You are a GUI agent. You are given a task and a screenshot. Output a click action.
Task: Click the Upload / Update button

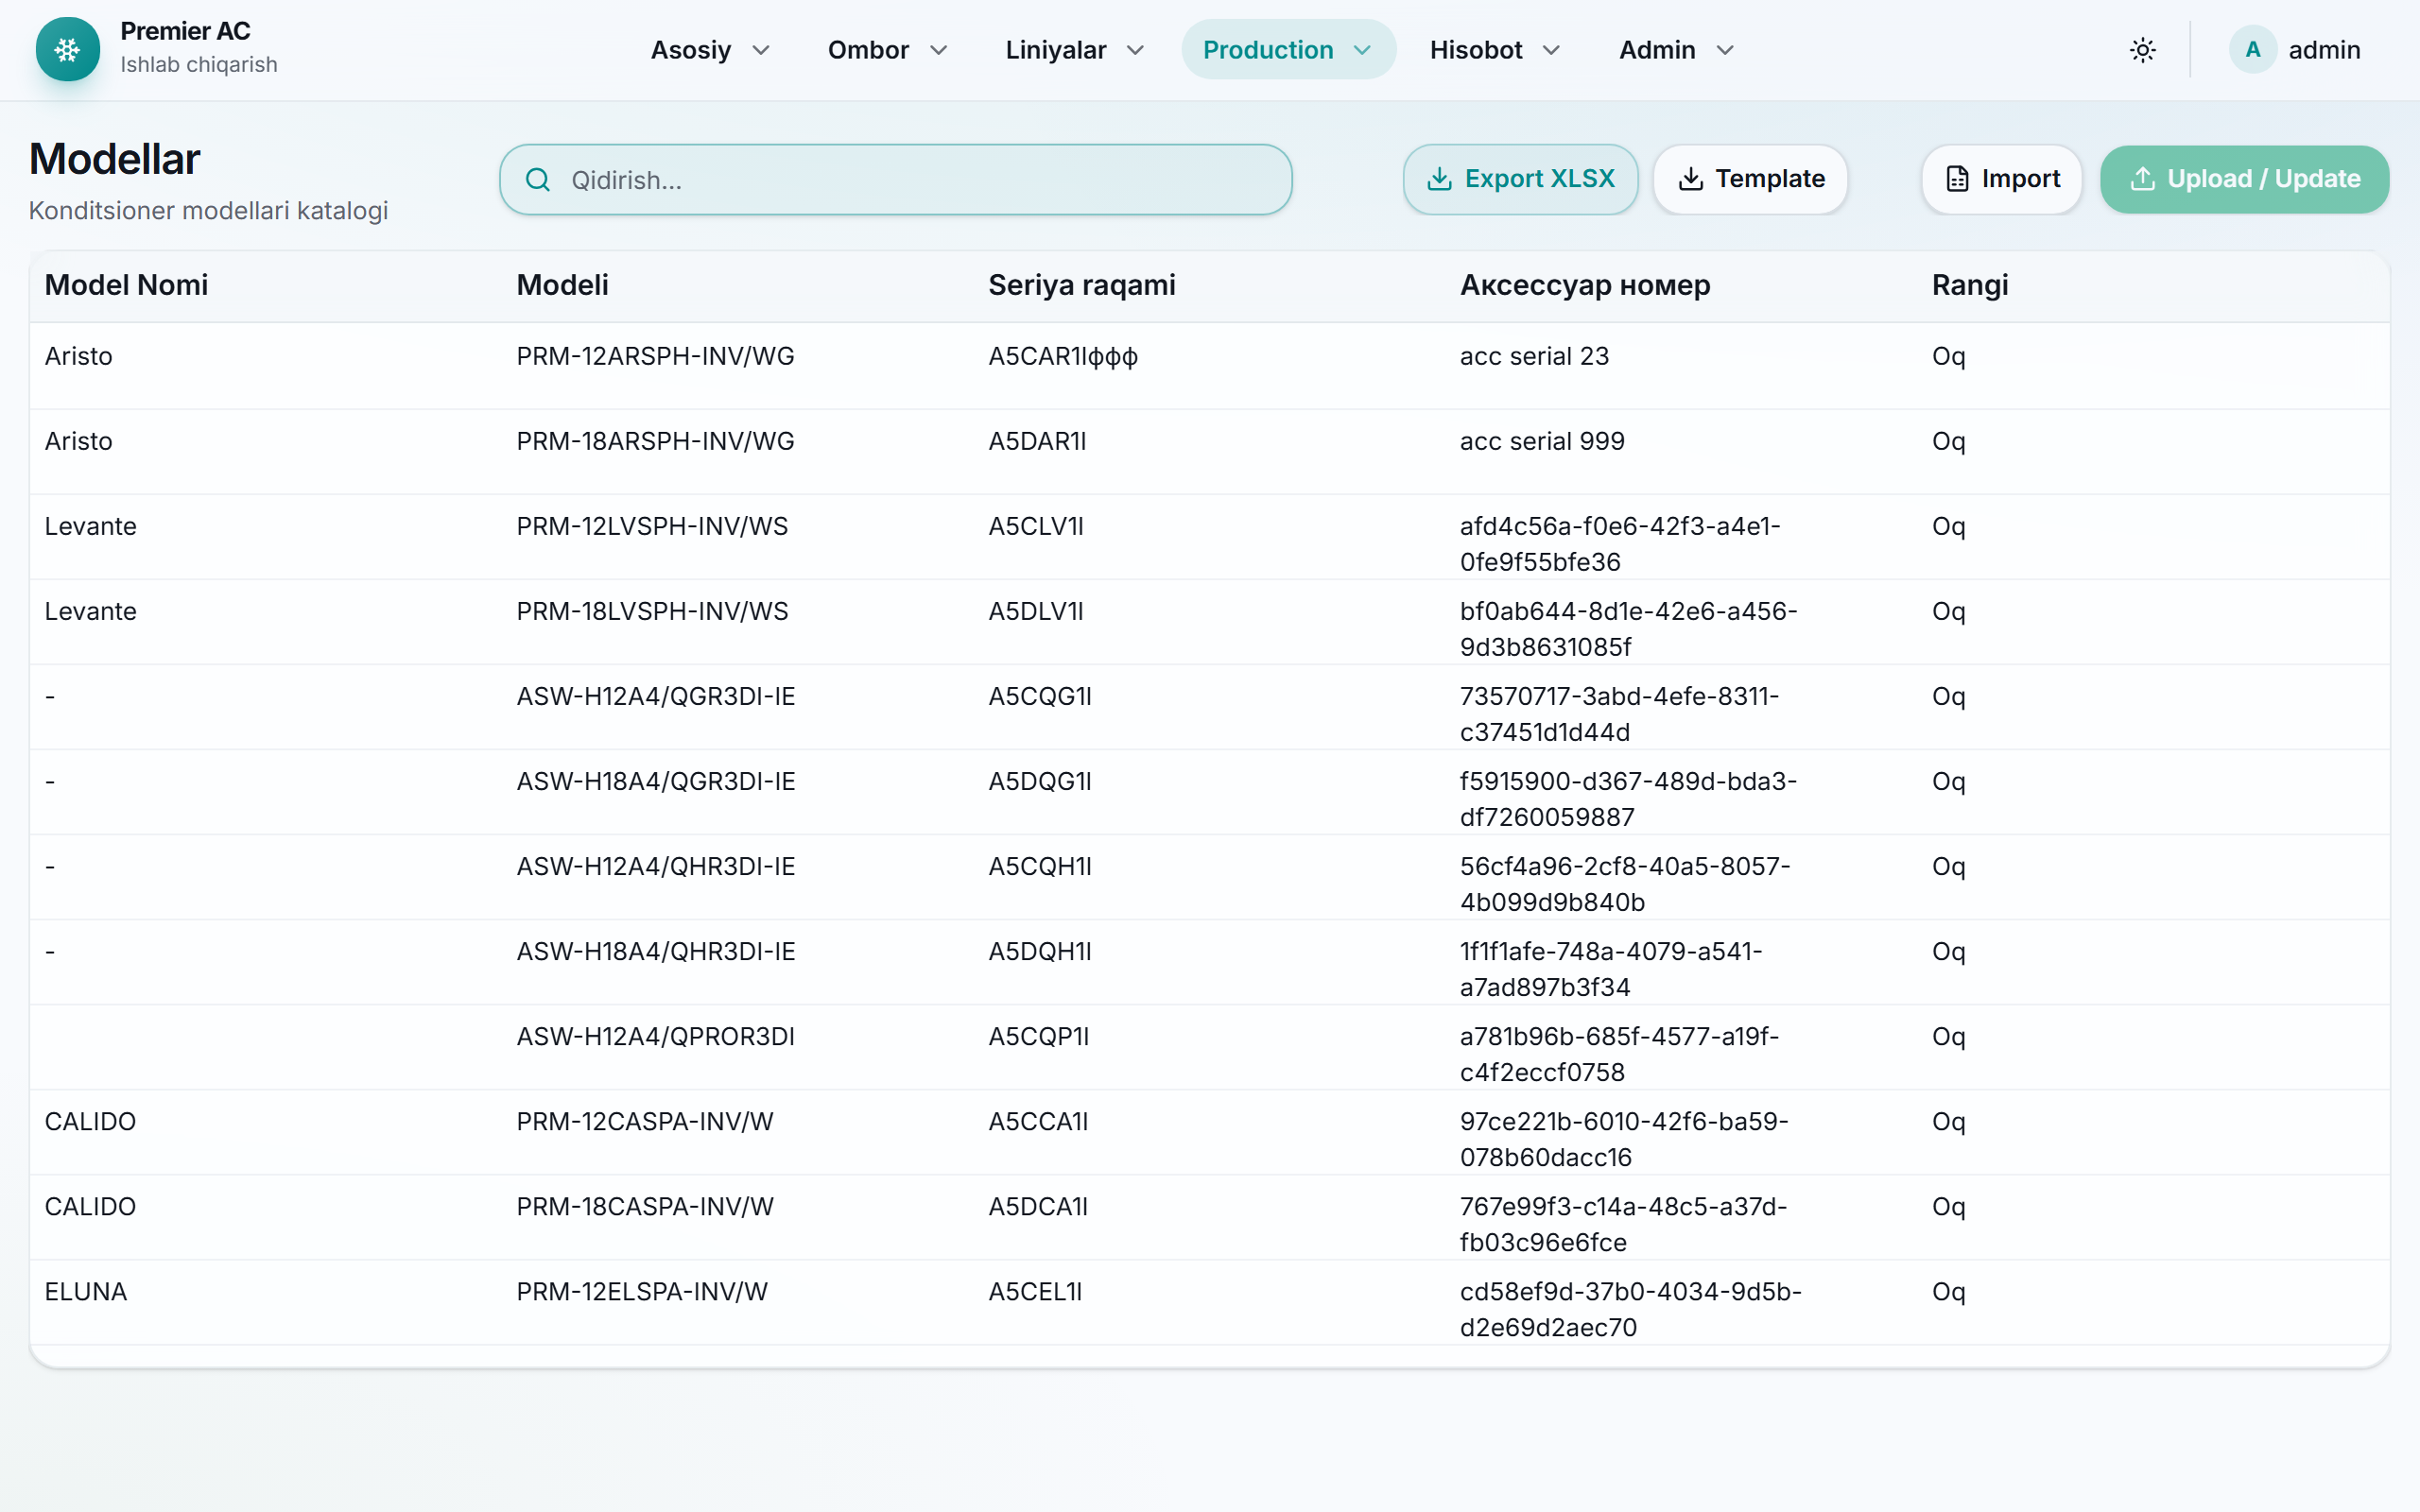(2245, 179)
